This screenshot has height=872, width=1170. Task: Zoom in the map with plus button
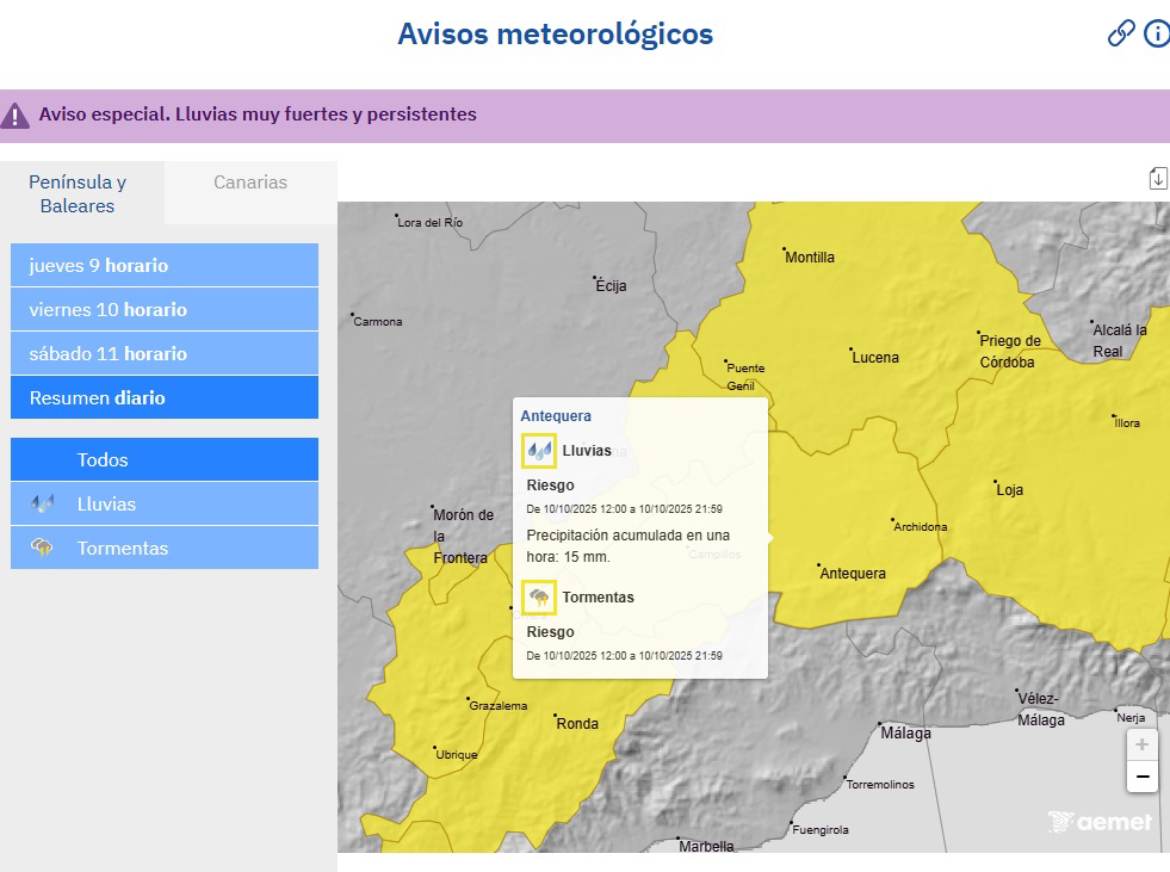[1142, 745]
